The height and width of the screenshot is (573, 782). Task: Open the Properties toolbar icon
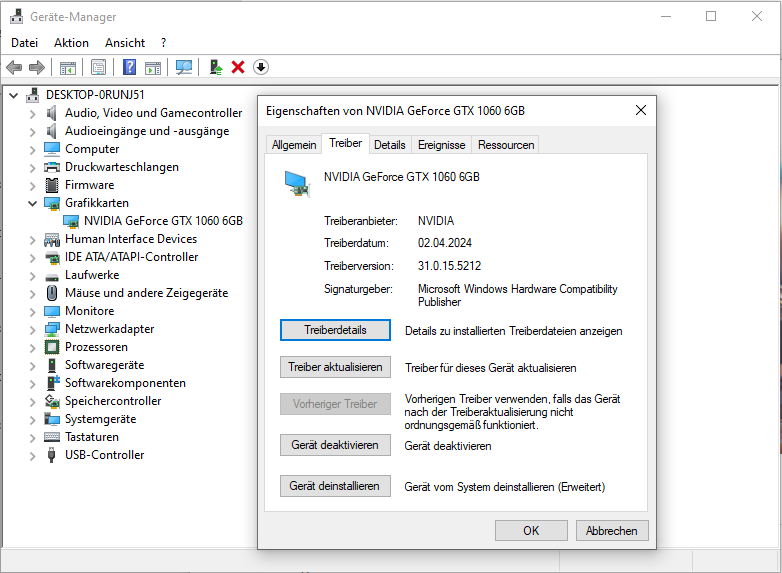pyautogui.click(x=98, y=67)
